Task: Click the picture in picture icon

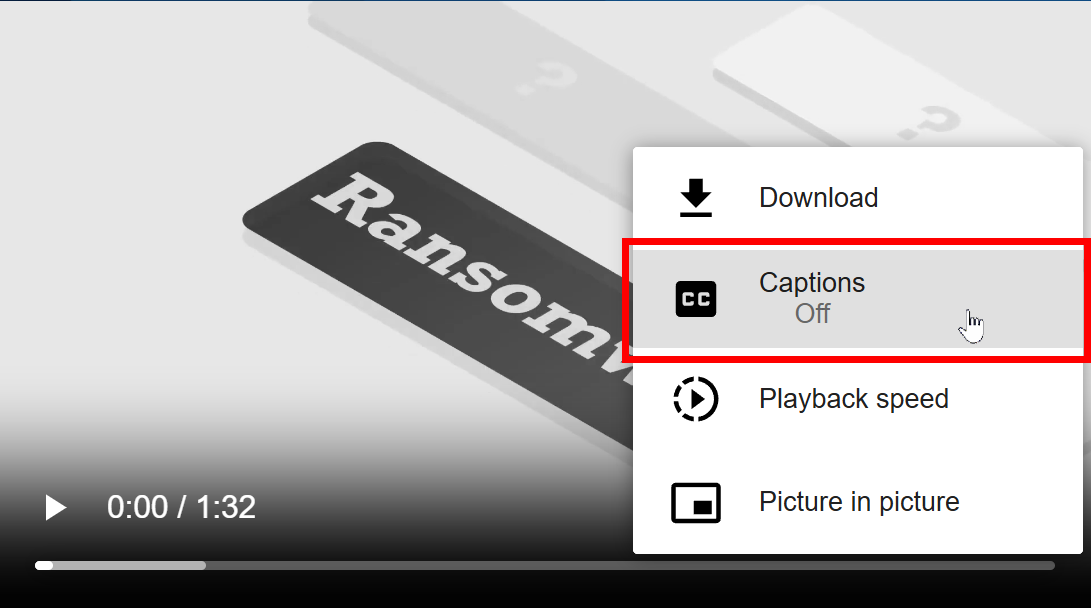Action: click(x=696, y=502)
